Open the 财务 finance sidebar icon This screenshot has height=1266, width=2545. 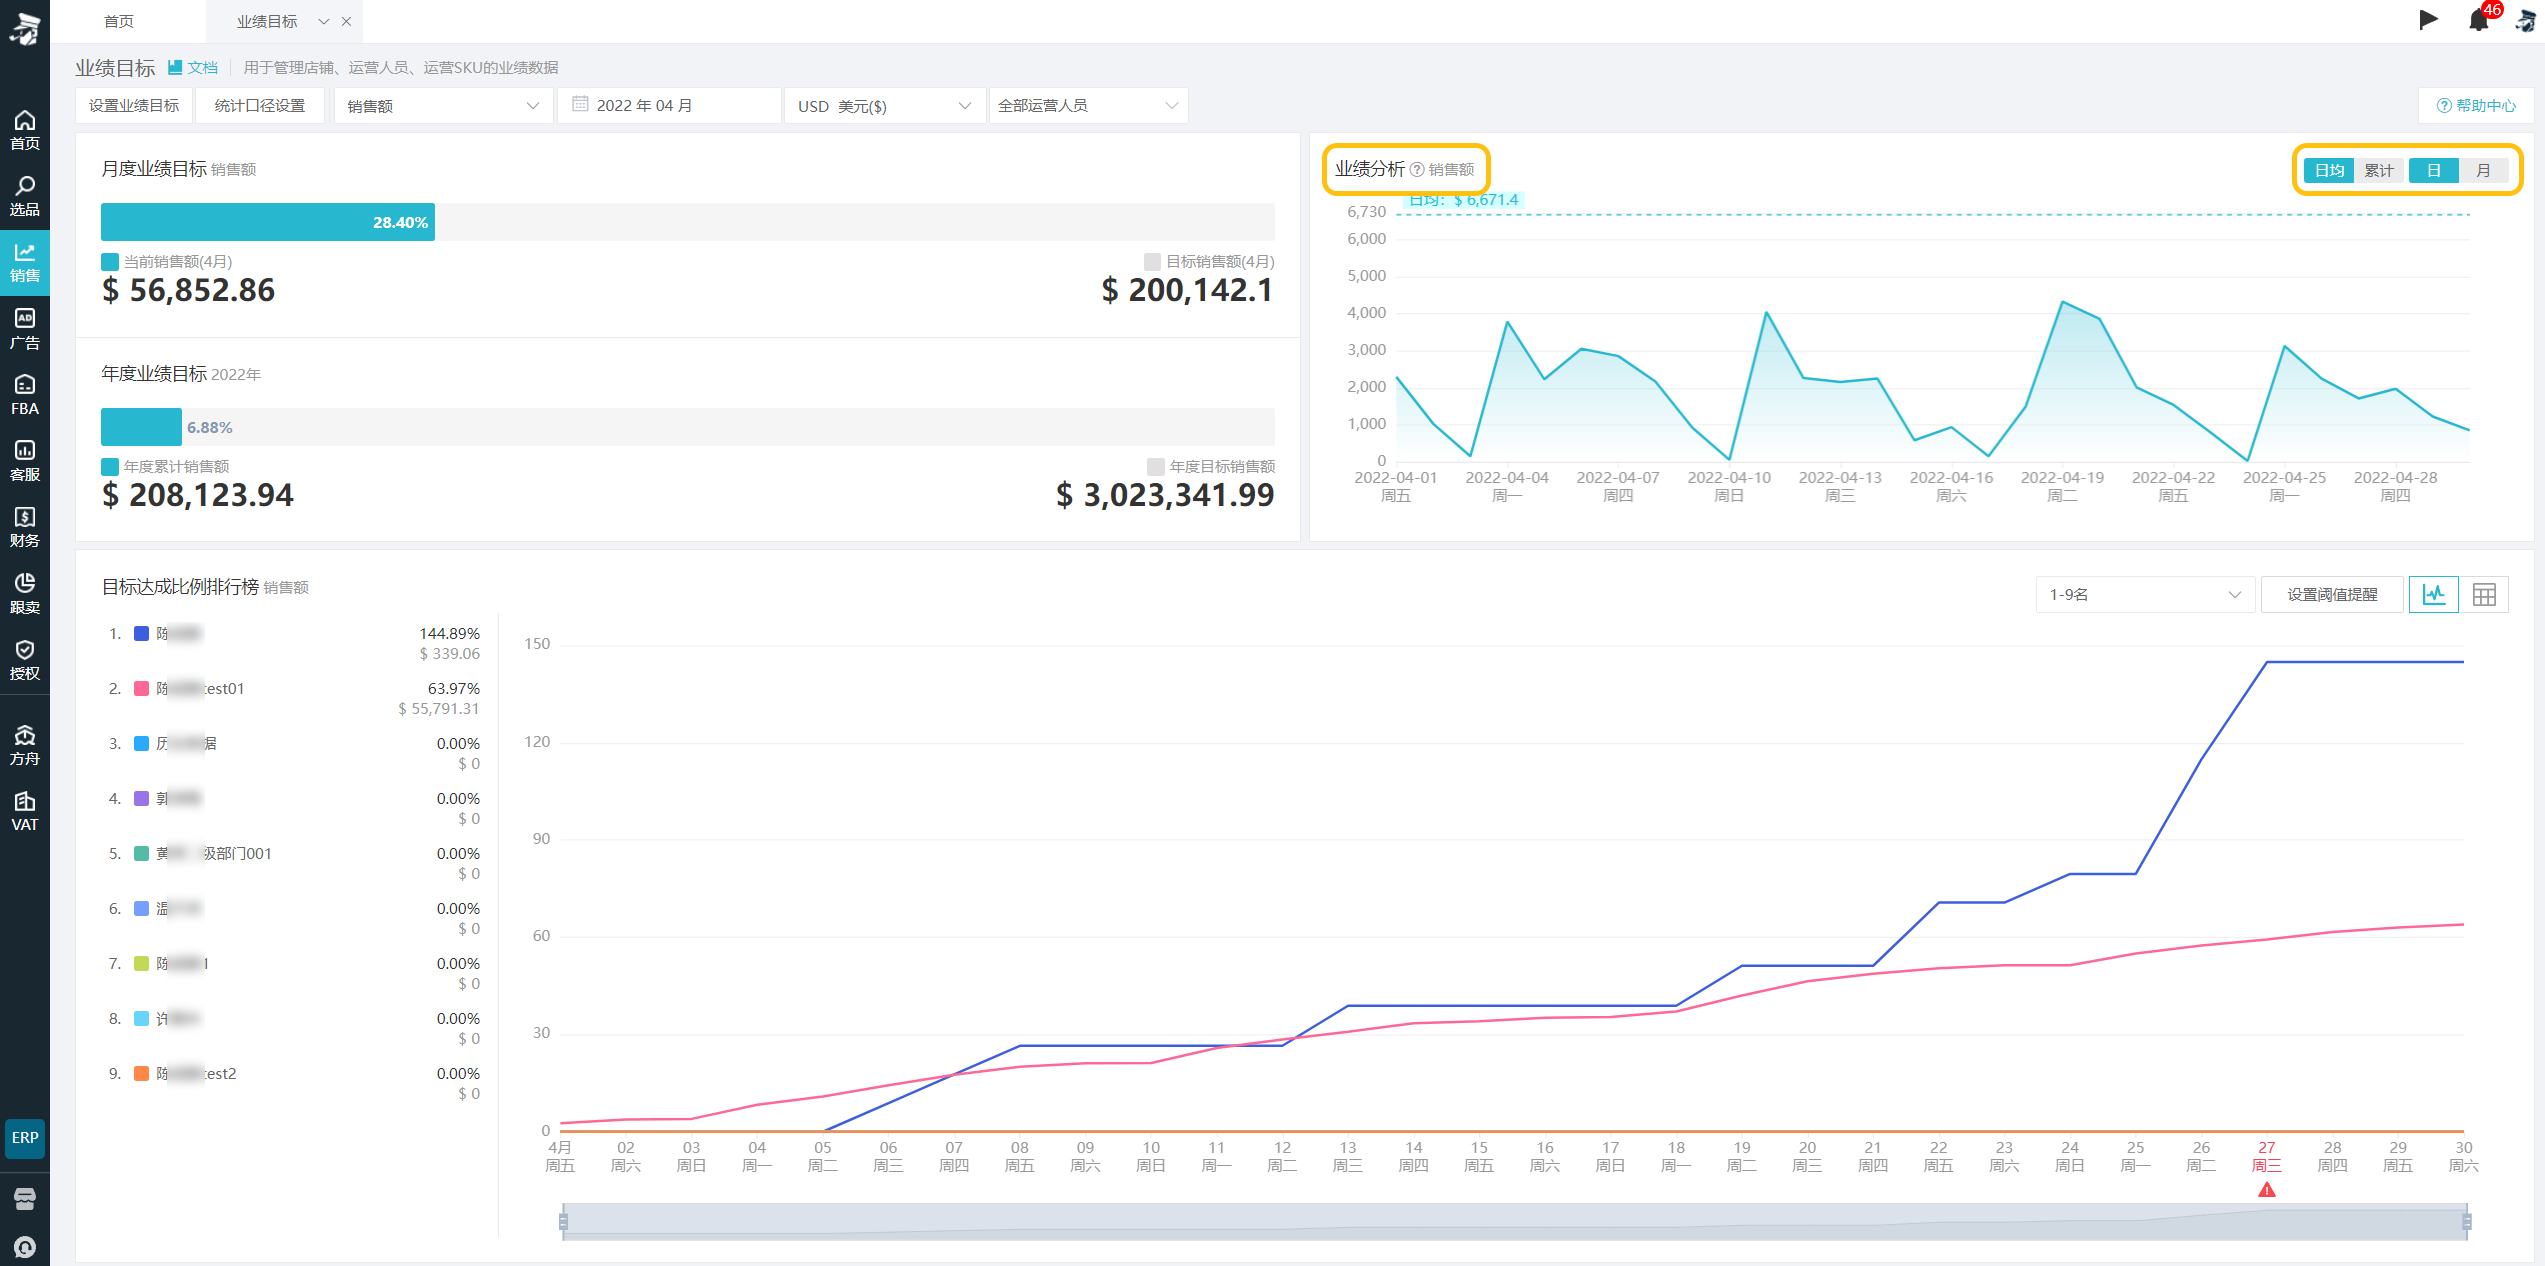(24, 527)
